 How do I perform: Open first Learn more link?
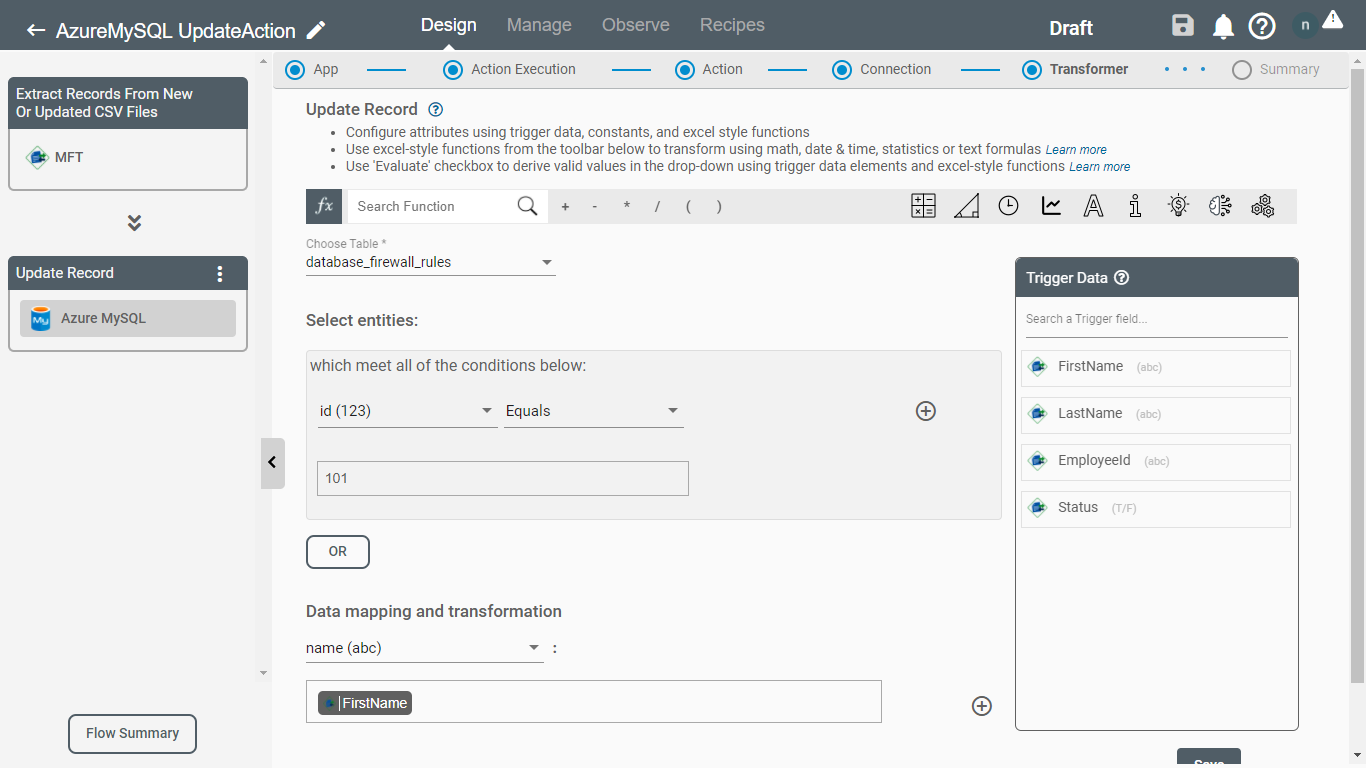pos(1076,150)
